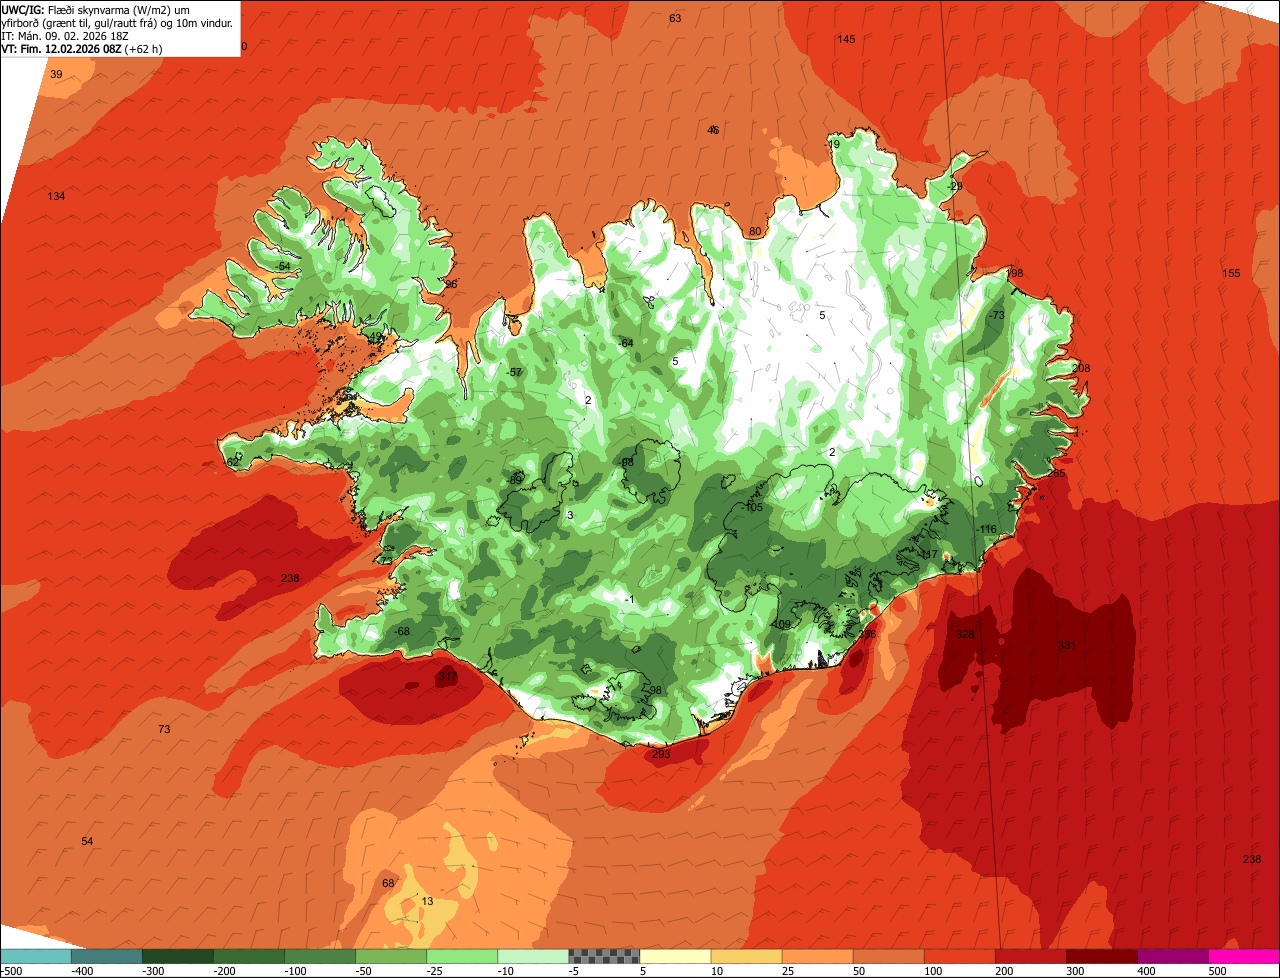1280x978 pixels.
Task: Click the value -116 in southeast Iceland
Action: point(987,529)
